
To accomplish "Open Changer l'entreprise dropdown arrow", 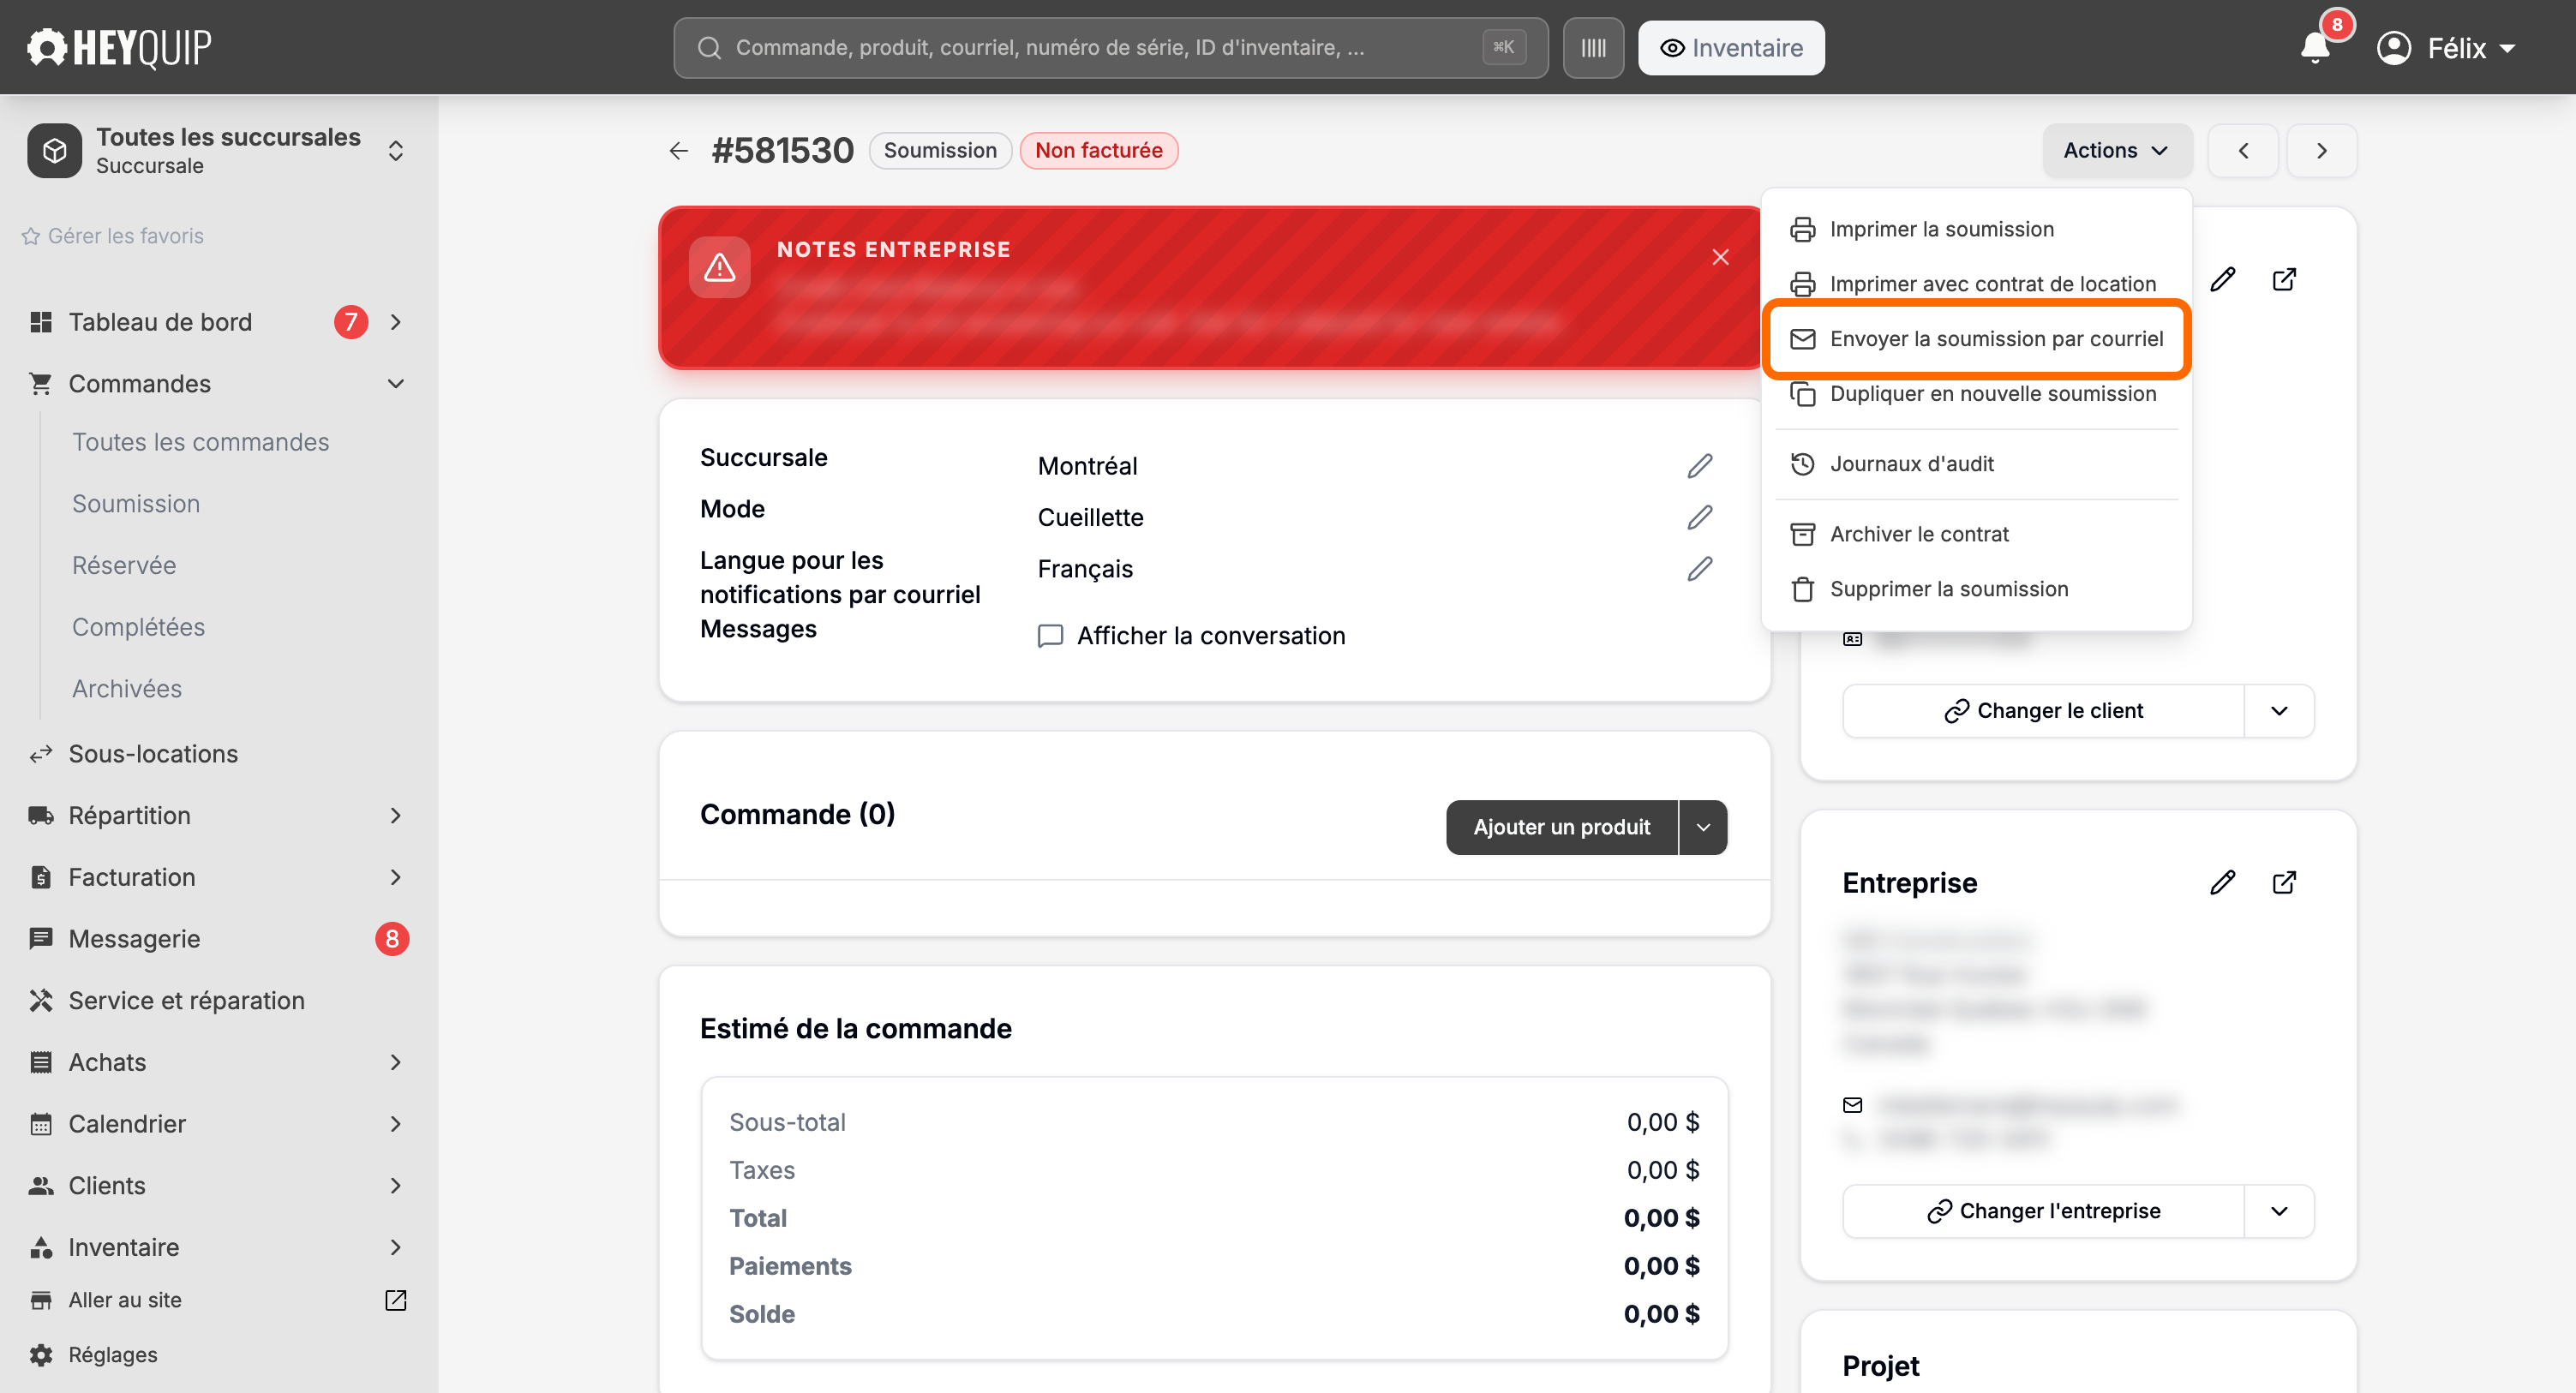I will pyautogui.click(x=2279, y=1211).
